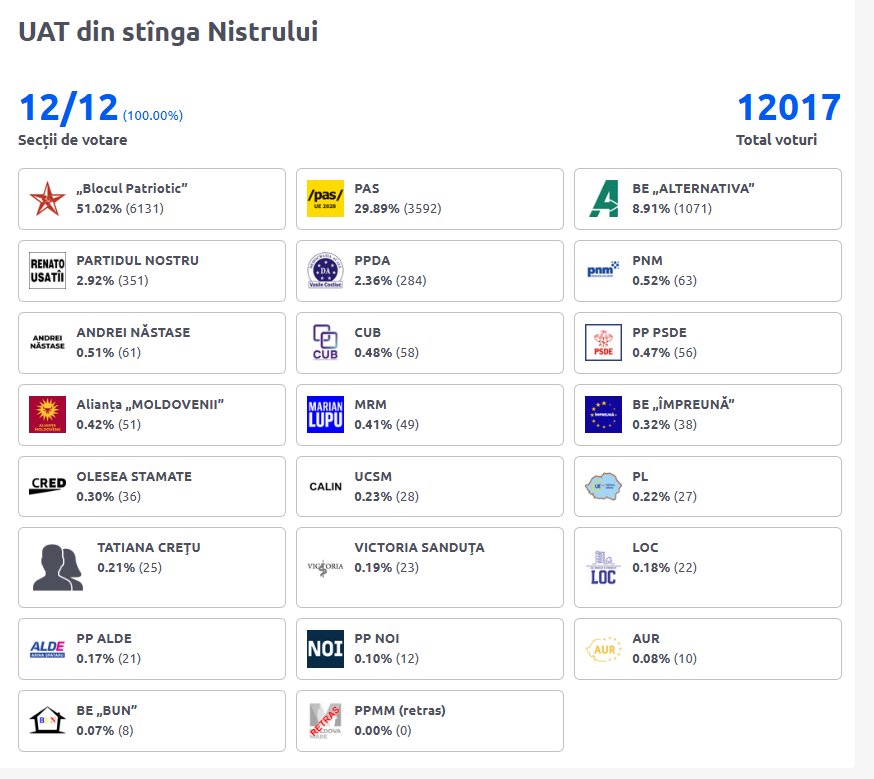This screenshot has height=779, width=874.
Task: Click the PP ALDE party name
Action: pyautogui.click(x=104, y=639)
